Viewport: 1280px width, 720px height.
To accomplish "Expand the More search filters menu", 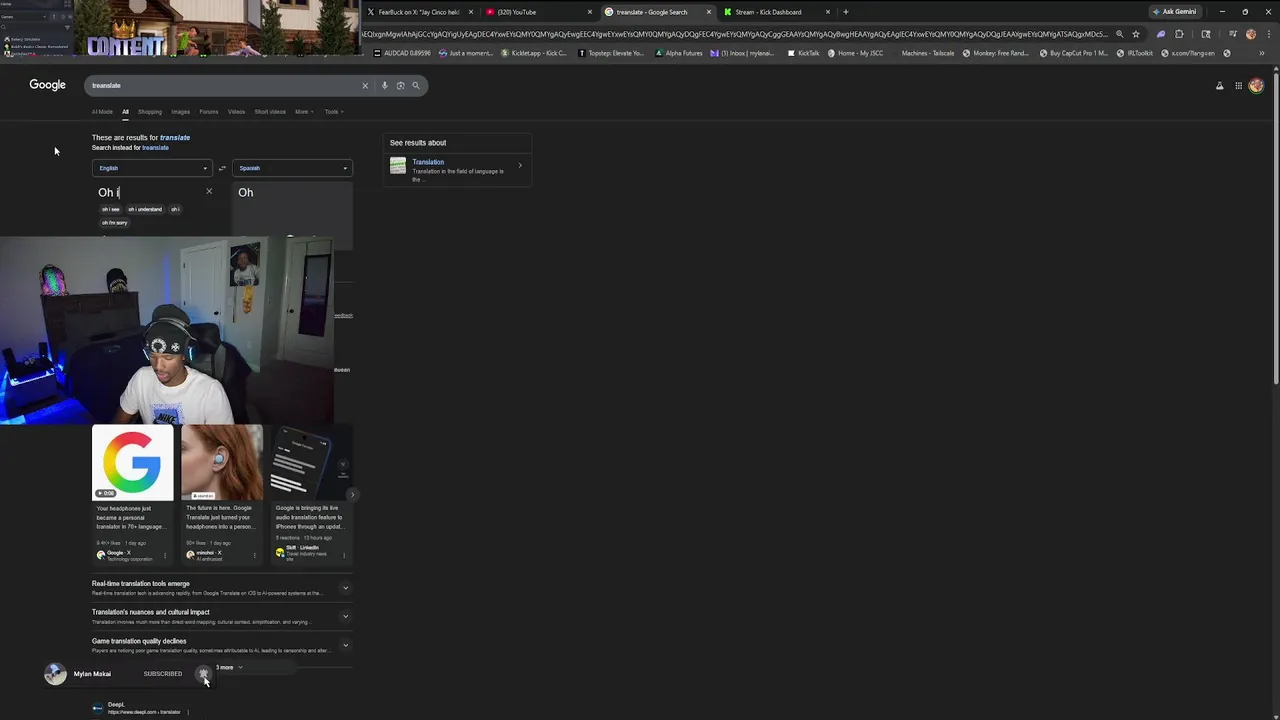I will 303,112.
